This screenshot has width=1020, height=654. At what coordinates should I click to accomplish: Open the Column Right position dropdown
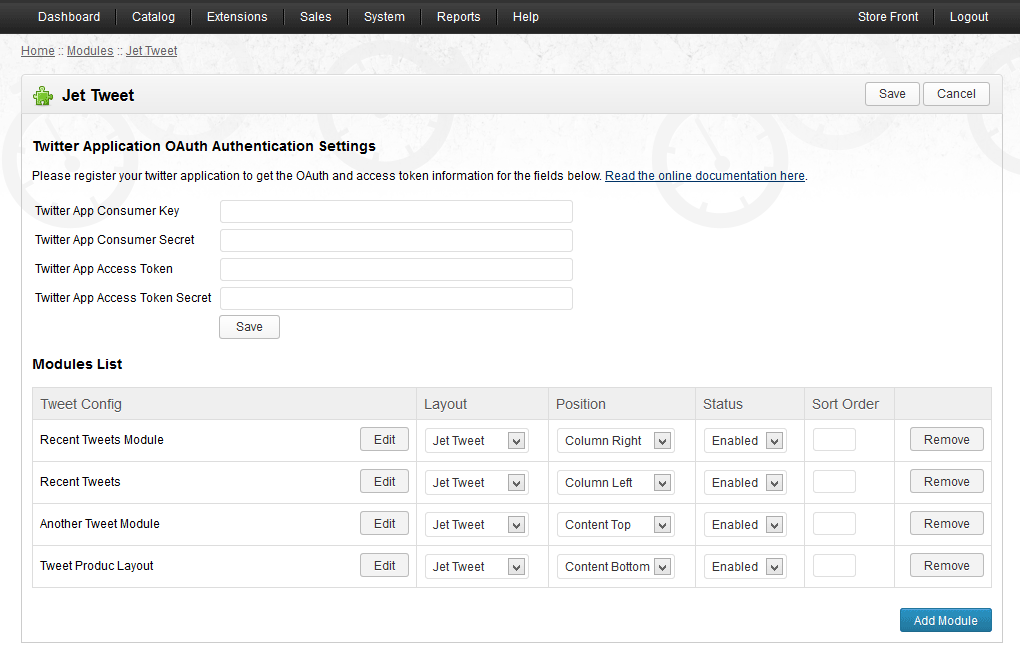tap(615, 441)
